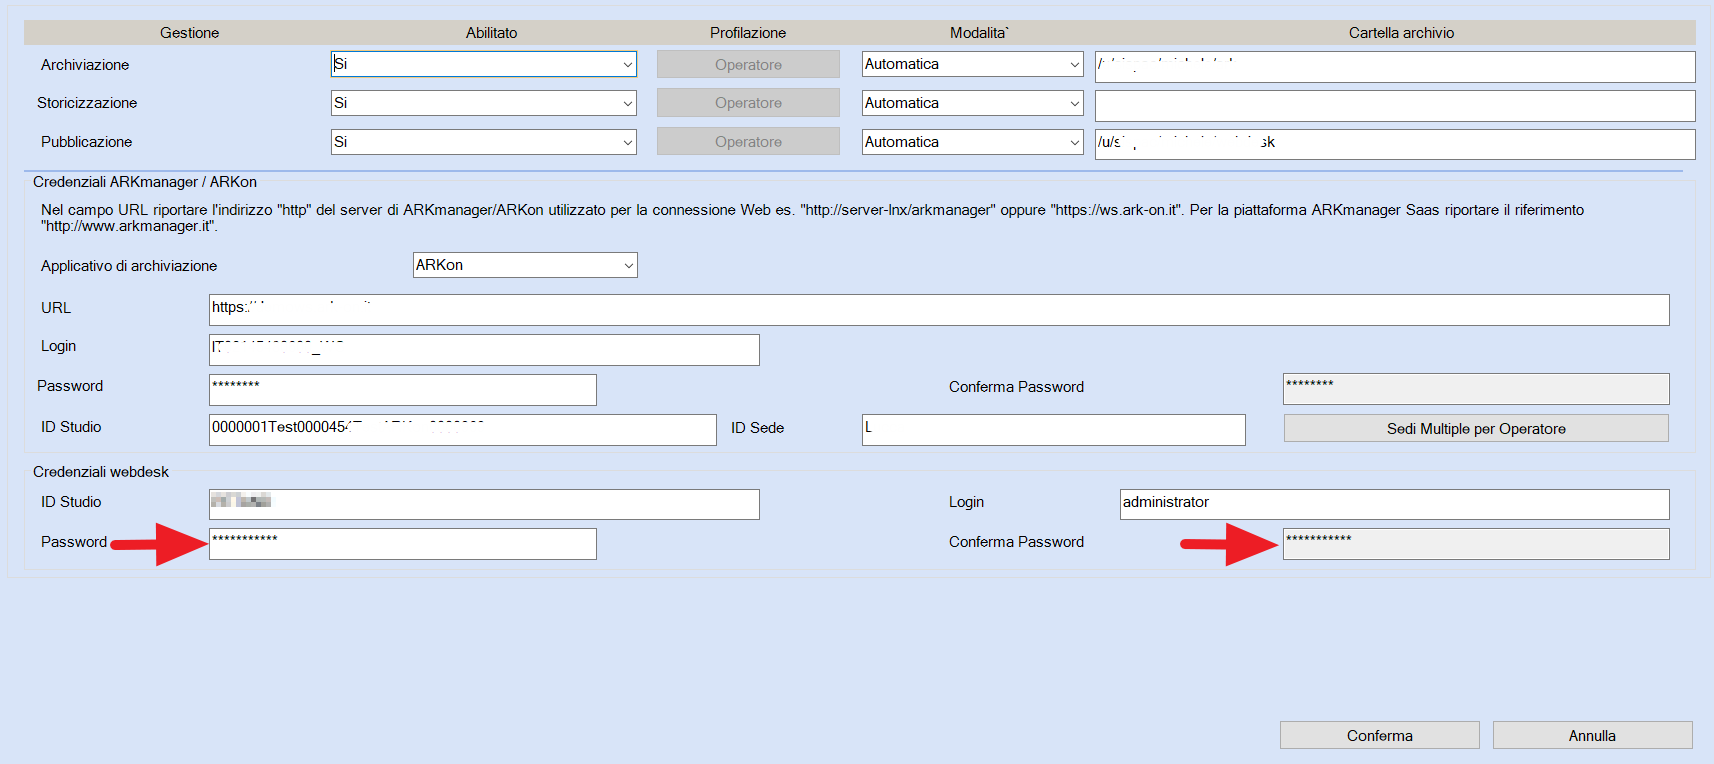1714x764 pixels.
Task: Expand the Pubblicazione Modalita dropdown
Action: 972,142
